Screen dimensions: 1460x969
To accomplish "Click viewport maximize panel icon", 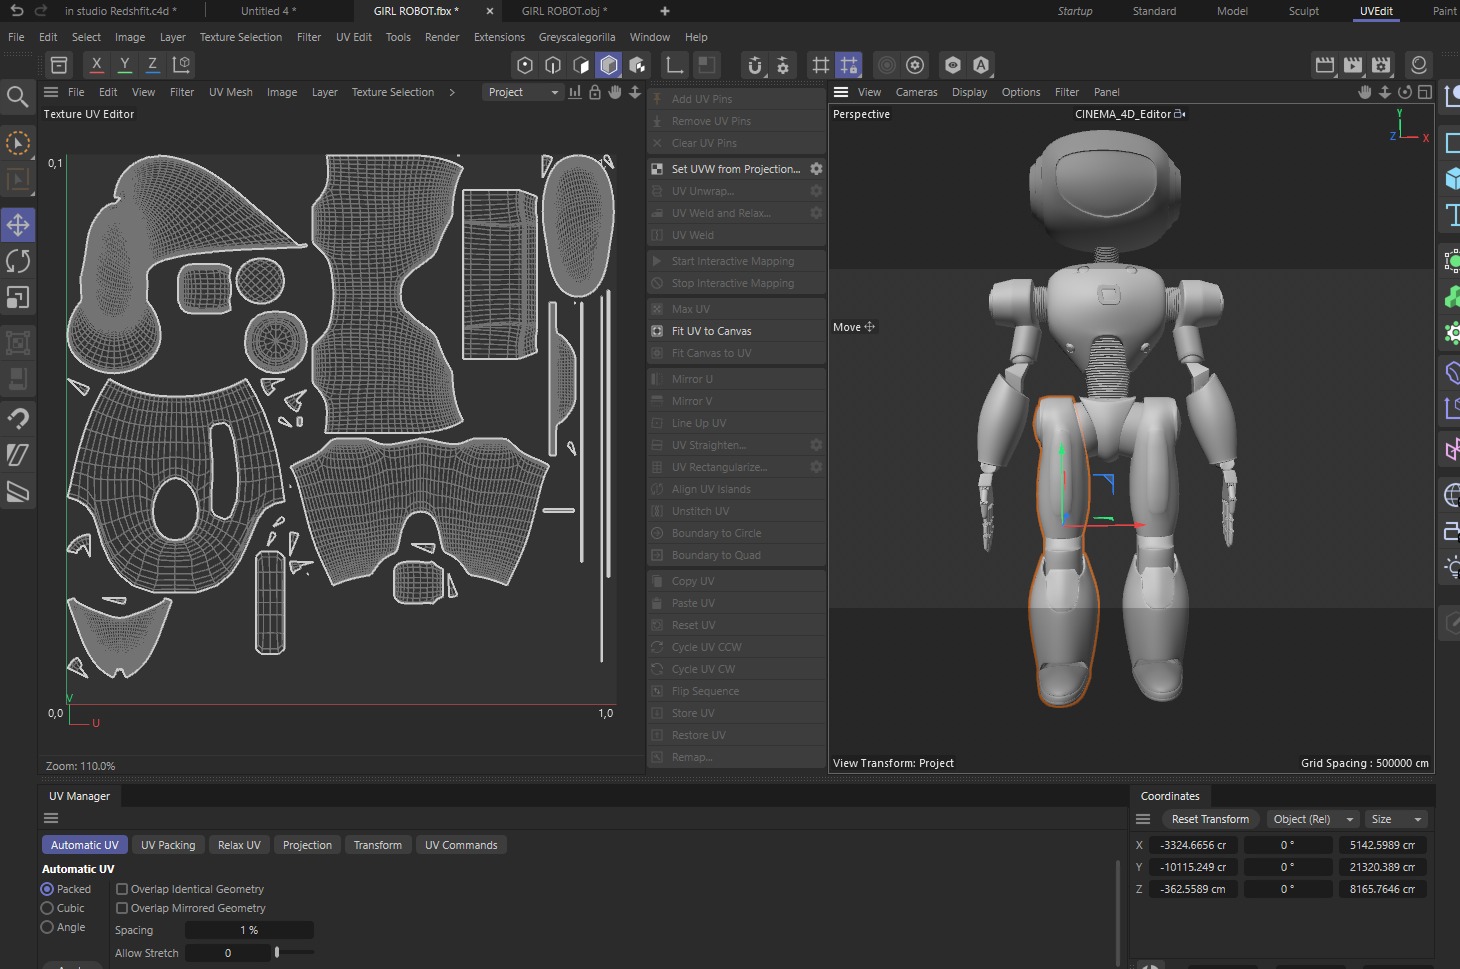I will tap(1425, 92).
